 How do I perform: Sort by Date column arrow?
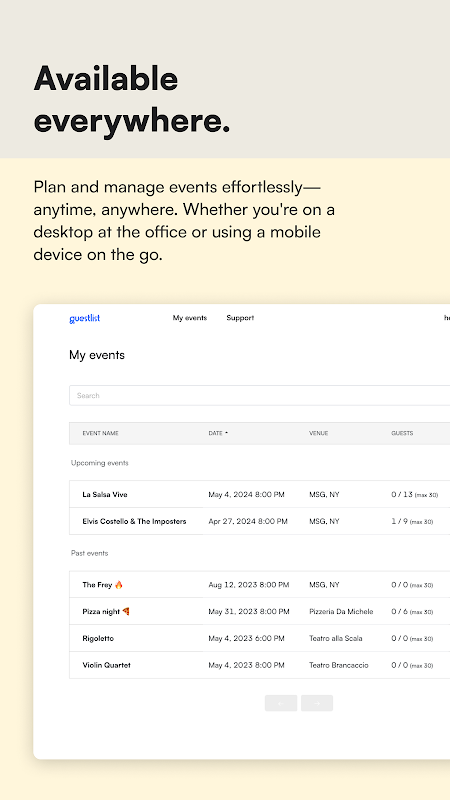point(227,433)
